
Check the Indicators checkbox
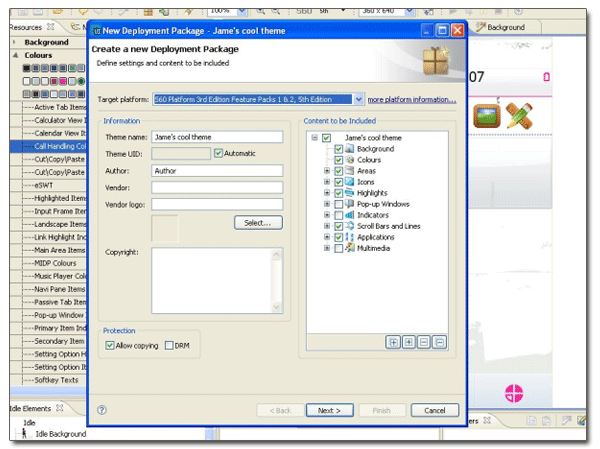click(338, 215)
